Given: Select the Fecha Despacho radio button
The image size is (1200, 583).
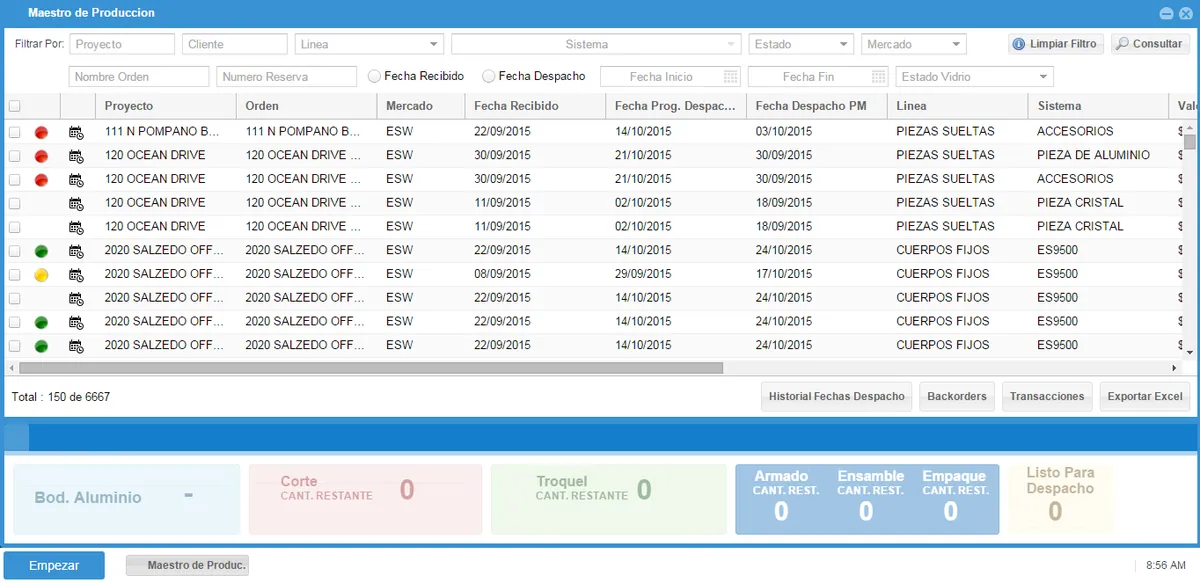Looking at the screenshot, I should [489, 76].
